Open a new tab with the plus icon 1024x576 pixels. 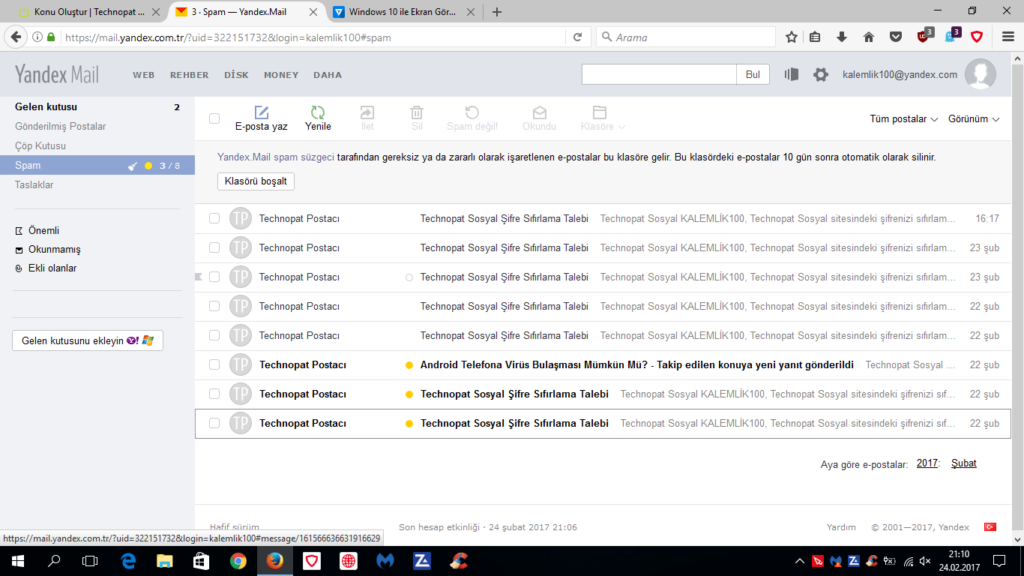tap(497, 12)
